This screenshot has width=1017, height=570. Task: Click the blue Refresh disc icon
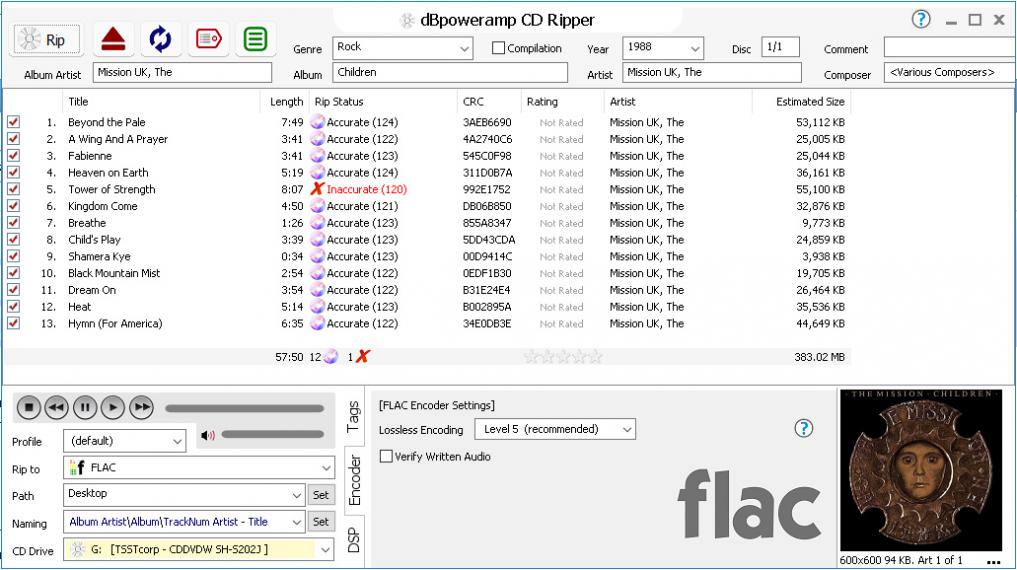160,39
